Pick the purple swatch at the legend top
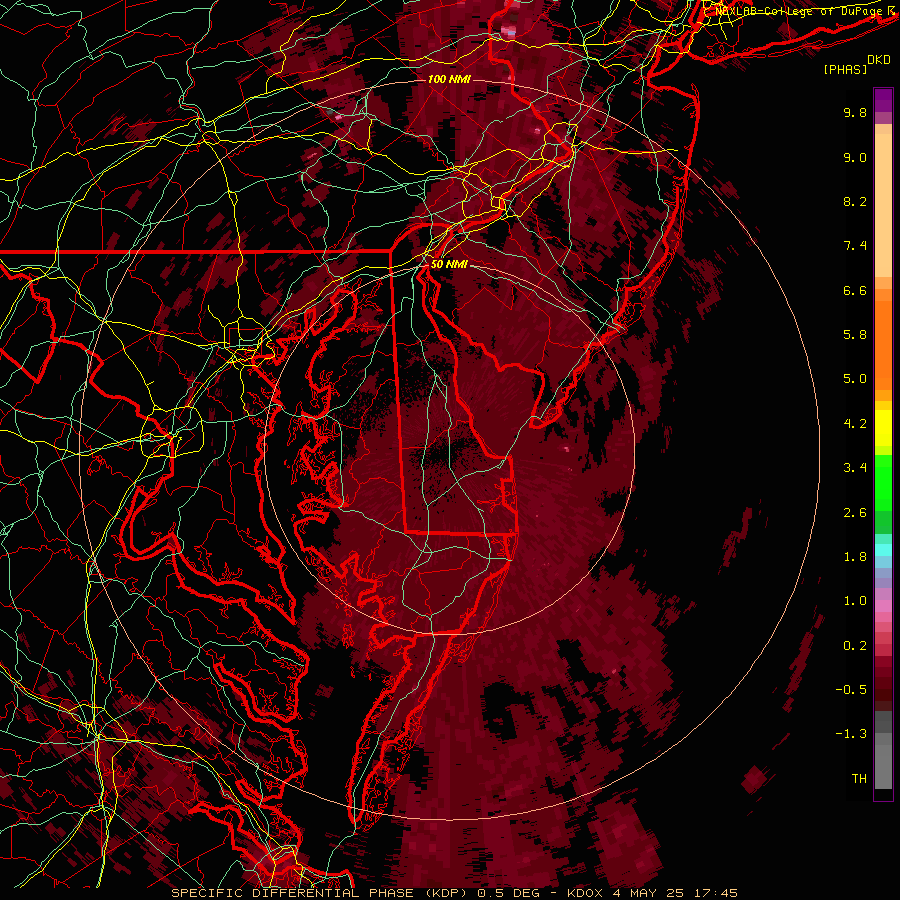Image resolution: width=900 pixels, height=900 pixels. [x=883, y=100]
